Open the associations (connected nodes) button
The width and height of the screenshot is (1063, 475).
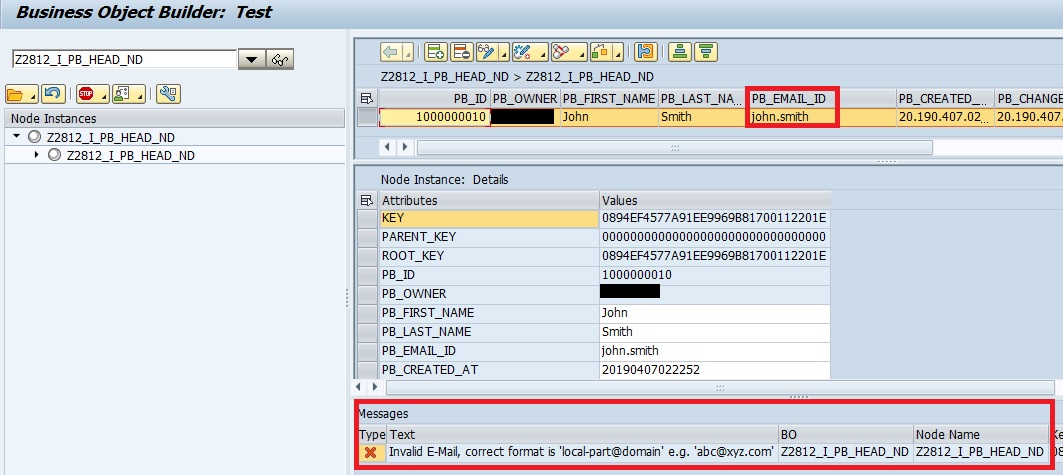pos(567,51)
